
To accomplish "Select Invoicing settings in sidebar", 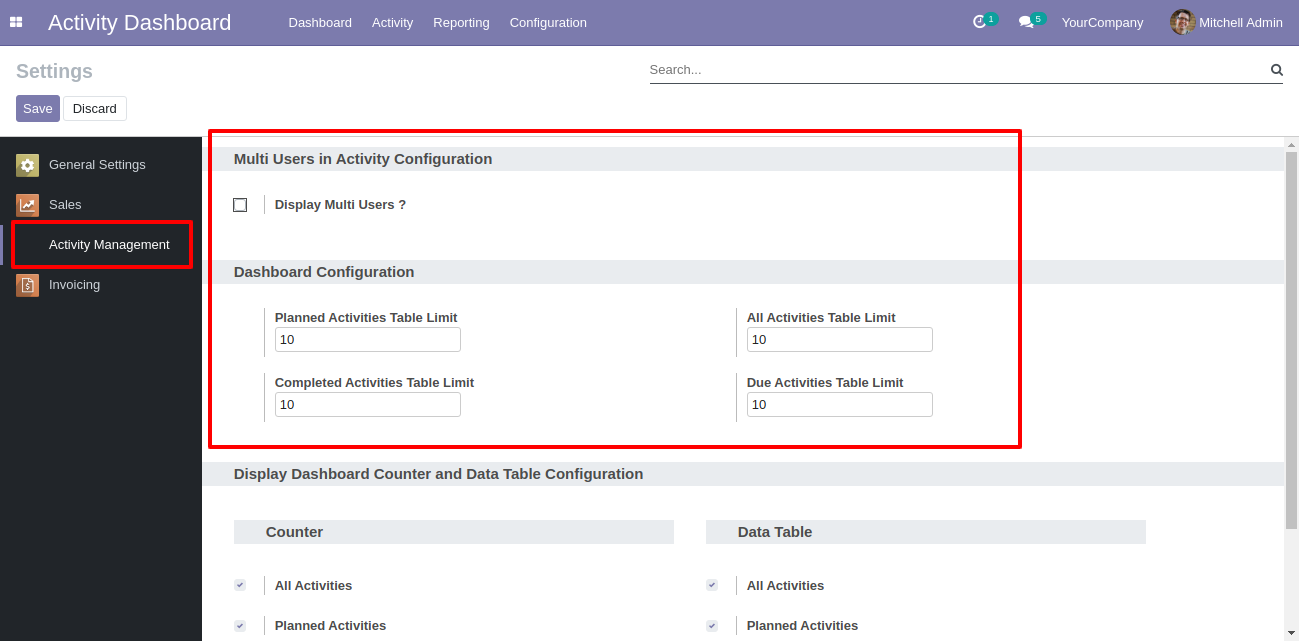I will (101, 285).
